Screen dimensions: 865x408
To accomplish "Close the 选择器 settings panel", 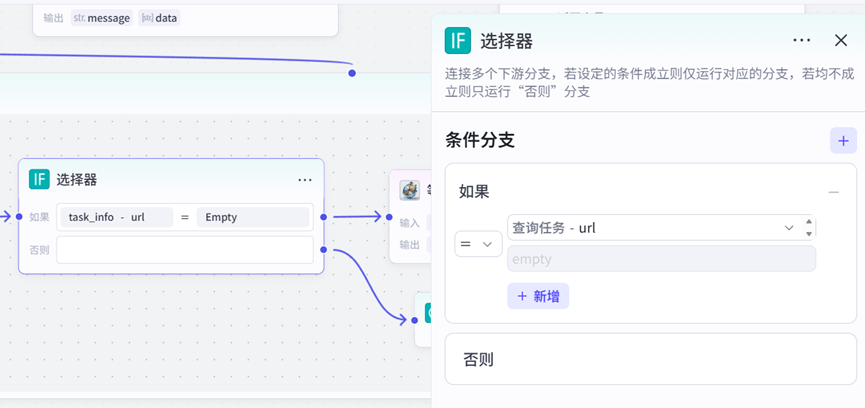I will pos(841,40).
